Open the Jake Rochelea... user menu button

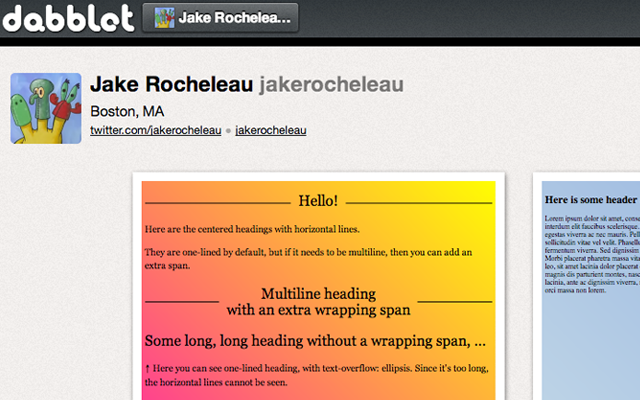click(223, 17)
